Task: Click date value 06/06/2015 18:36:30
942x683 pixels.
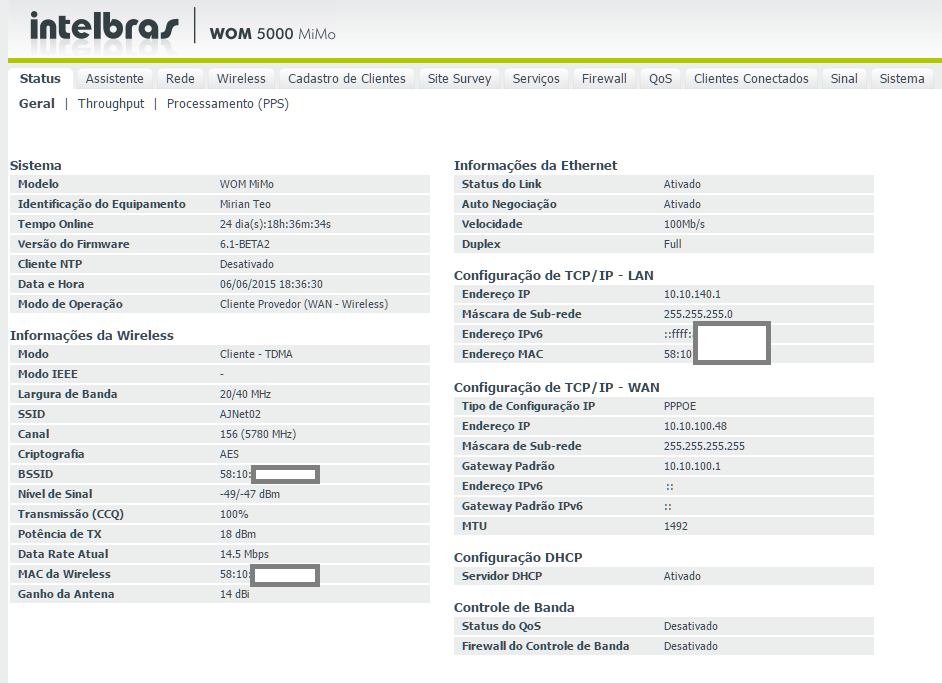Action: coord(271,284)
